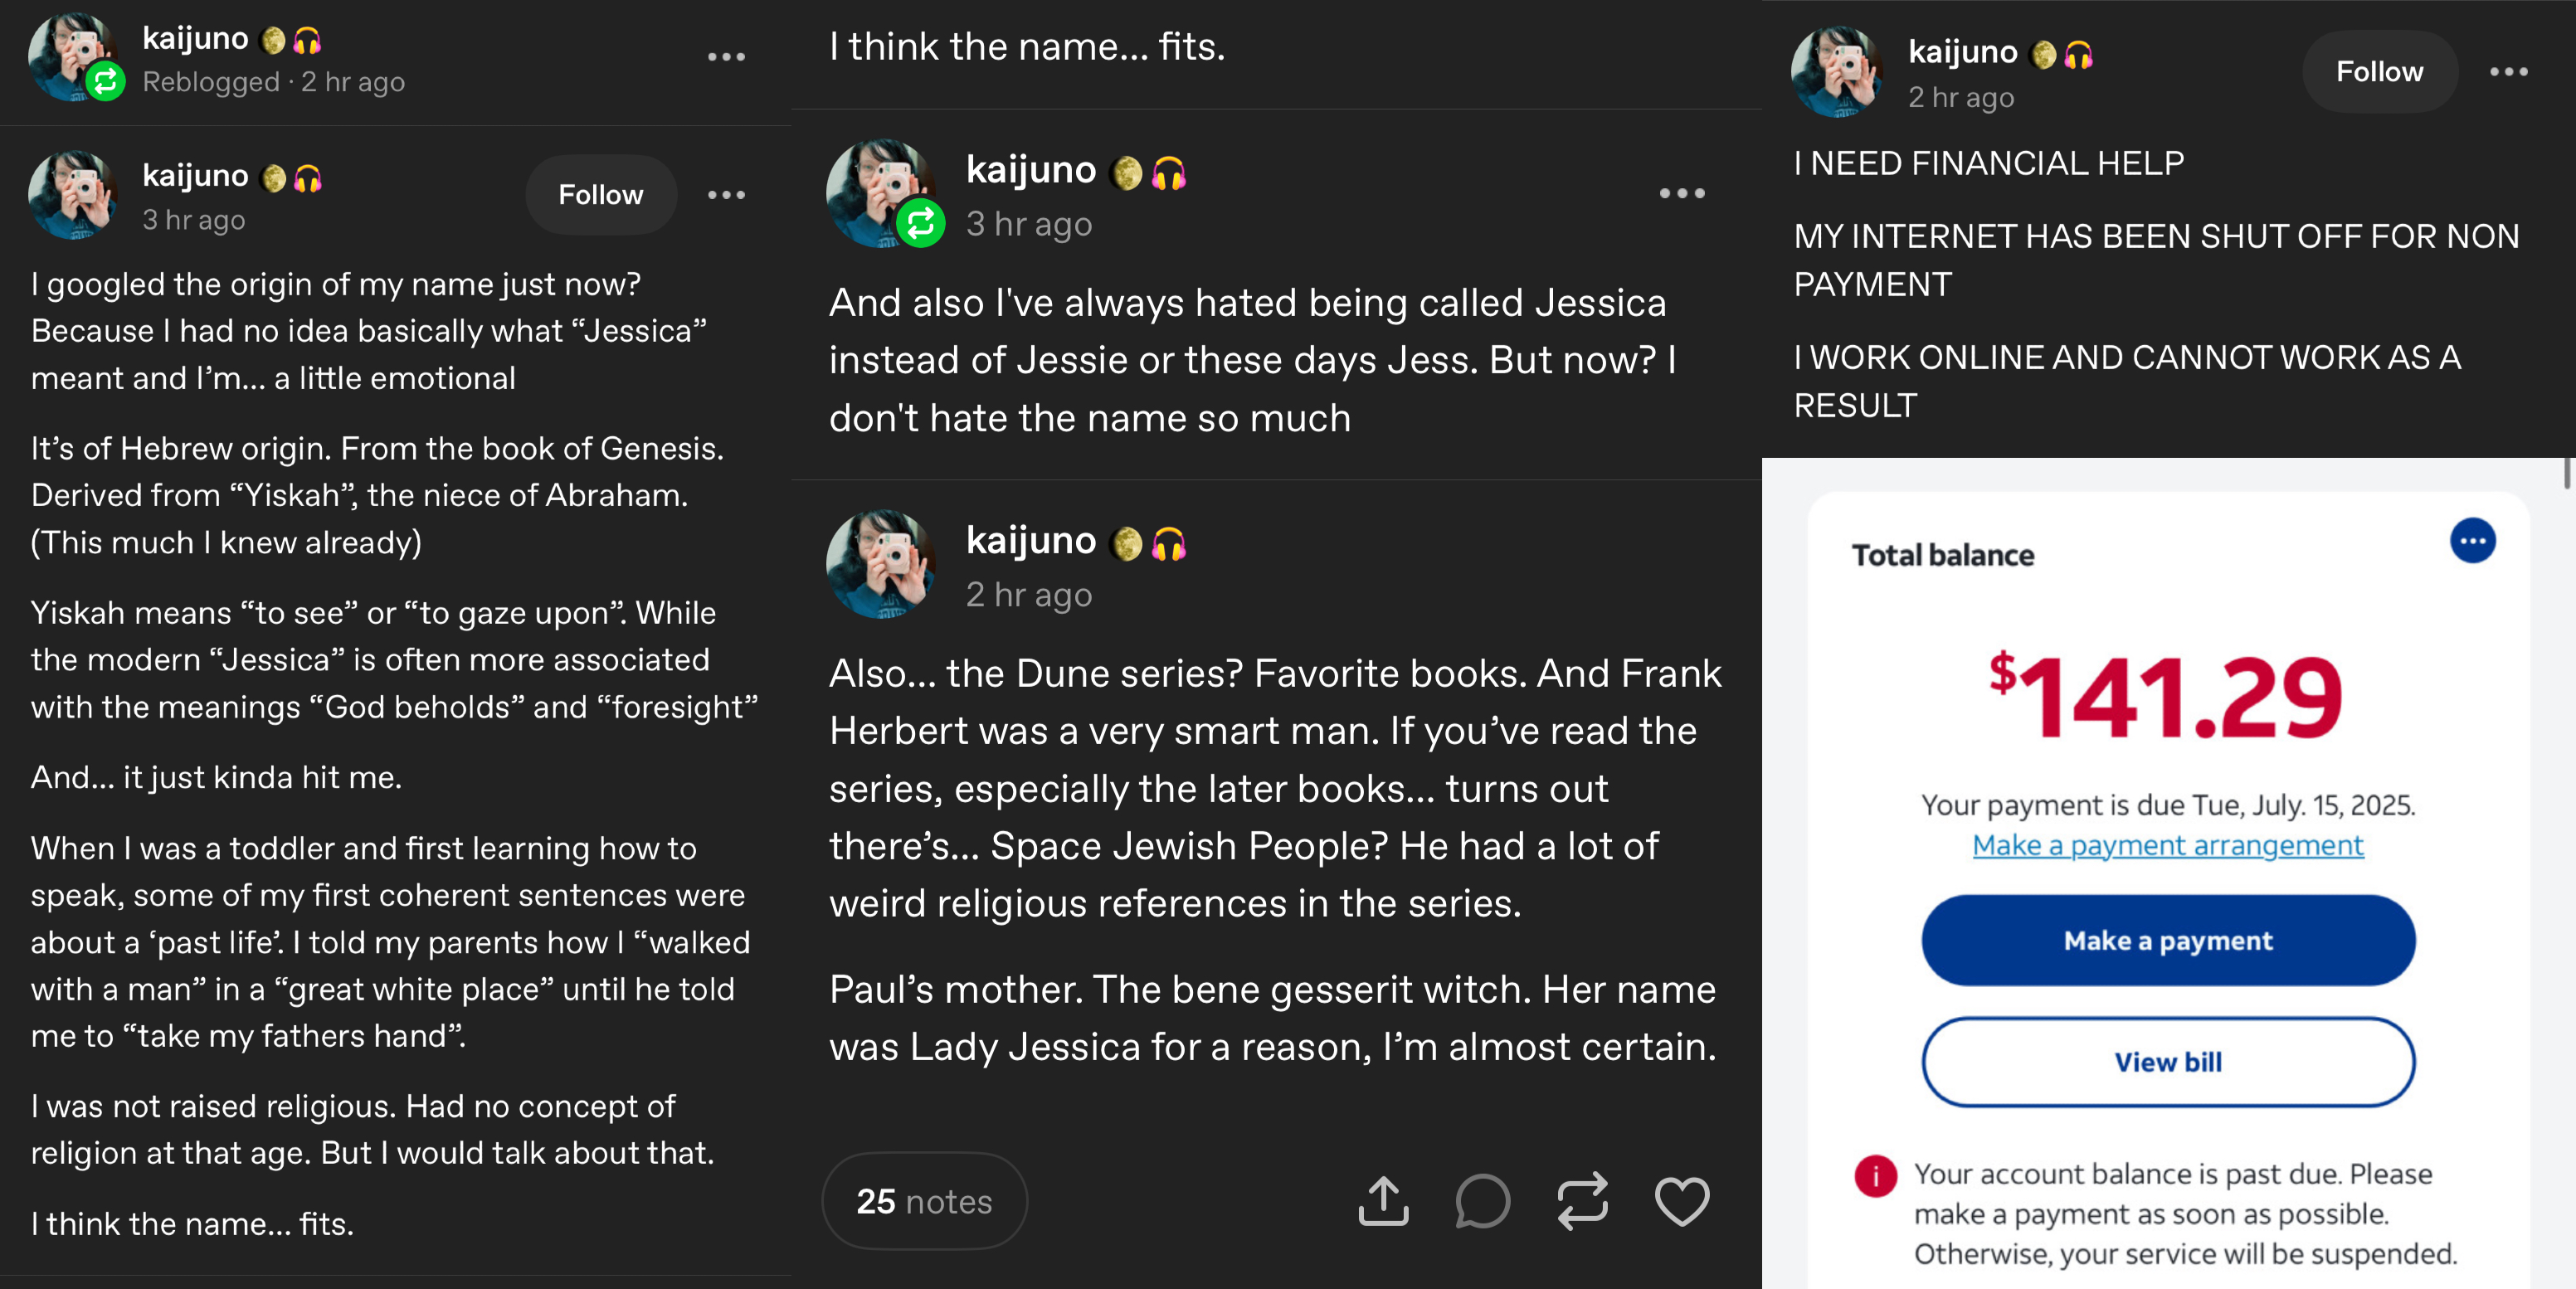The image size is (2576, 1289).
Task: Click the headphones badge beside the financial help username
Action: [x=2078, y=54]
